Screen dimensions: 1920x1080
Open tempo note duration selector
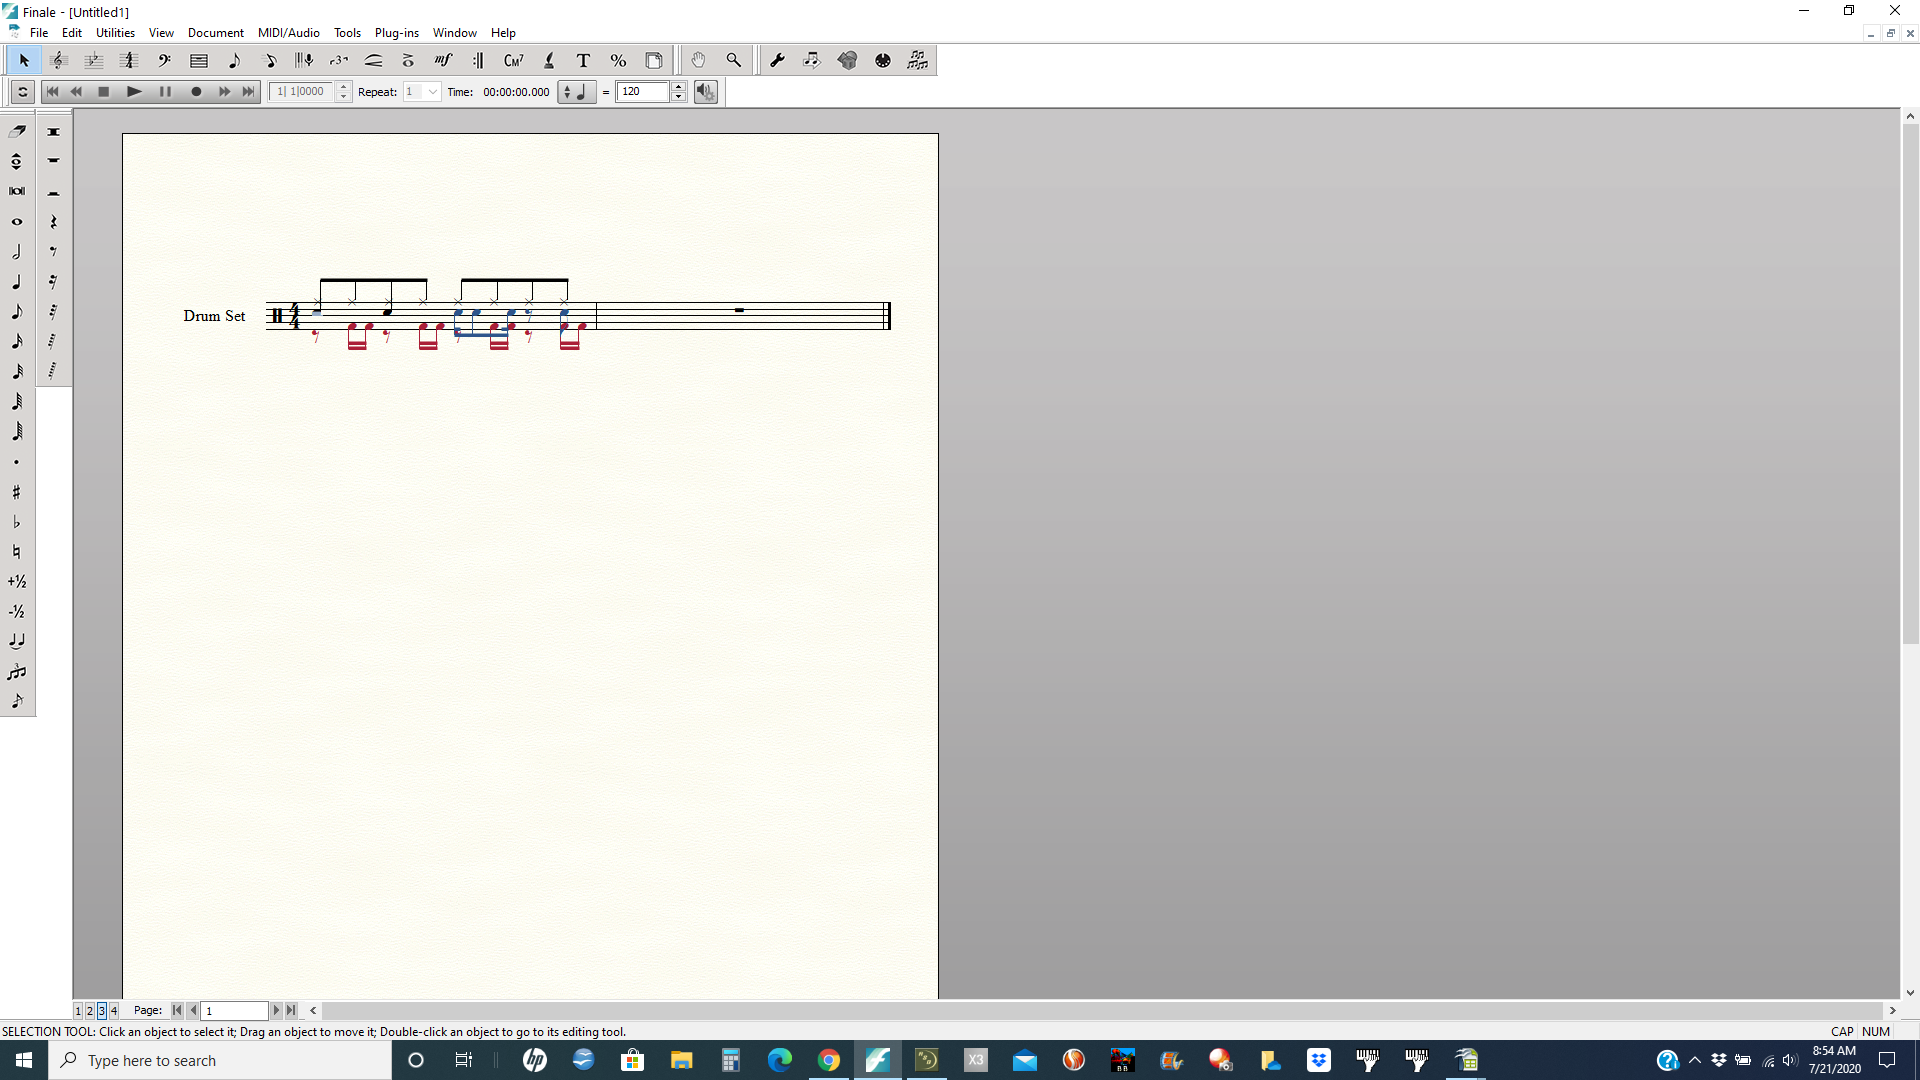pyautogui.click(x=576, y=92)
